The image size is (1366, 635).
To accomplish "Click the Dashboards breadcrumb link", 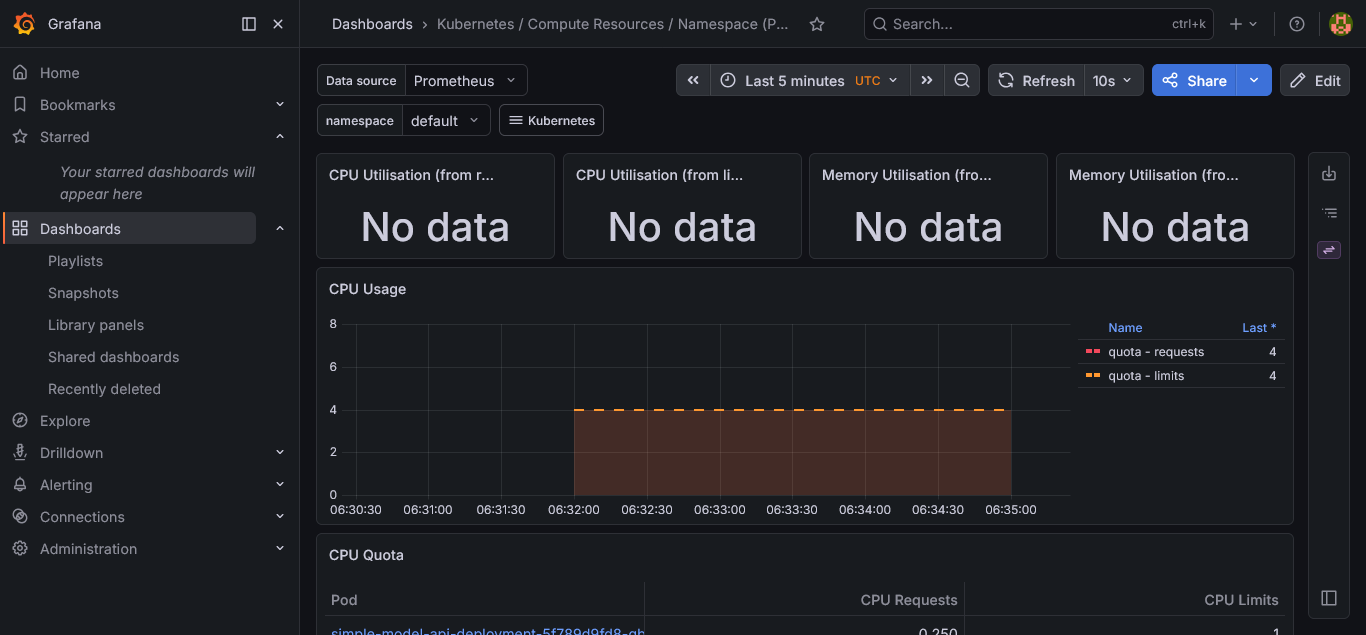I will pyautogui.click(x=372, y=24).
